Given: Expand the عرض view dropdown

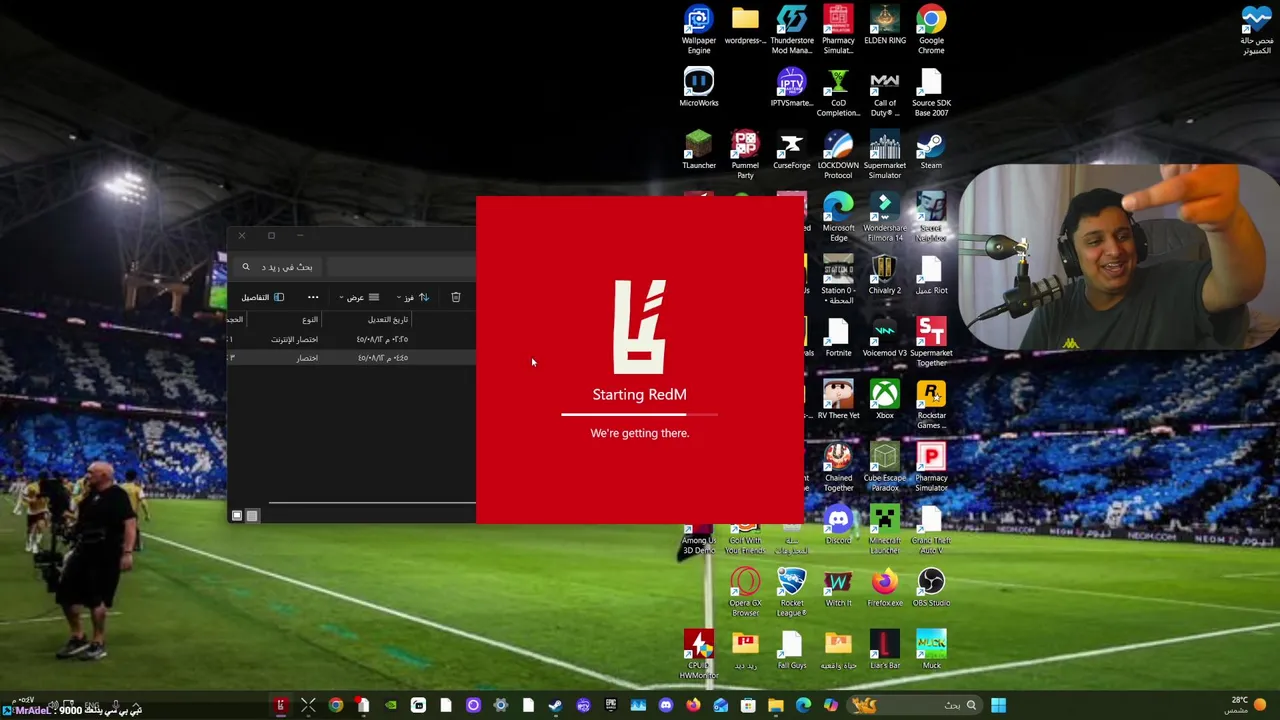Looking at the screenshot, I should [360, 297].
